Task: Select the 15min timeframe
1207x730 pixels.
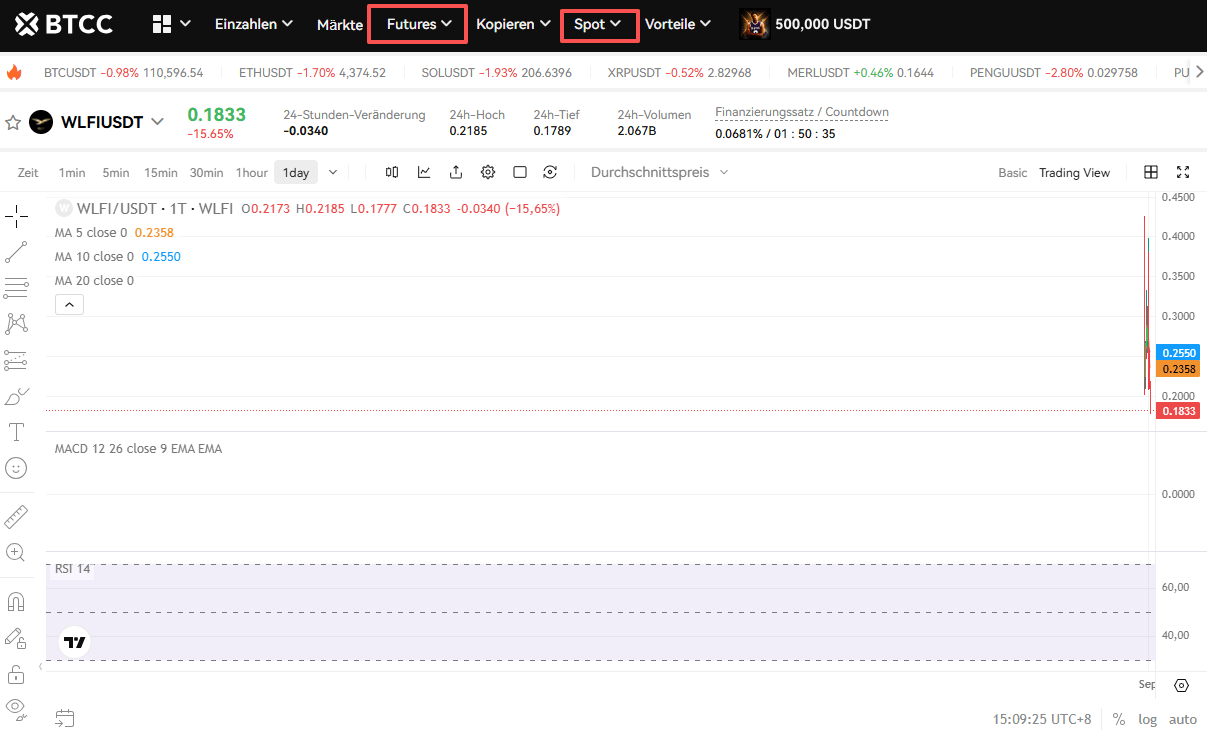Action: point(160,172)
